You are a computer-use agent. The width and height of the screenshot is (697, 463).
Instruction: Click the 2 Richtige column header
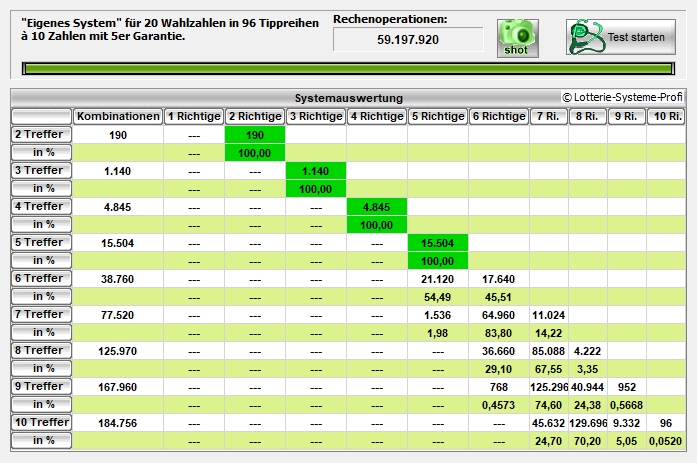point(255,116)
